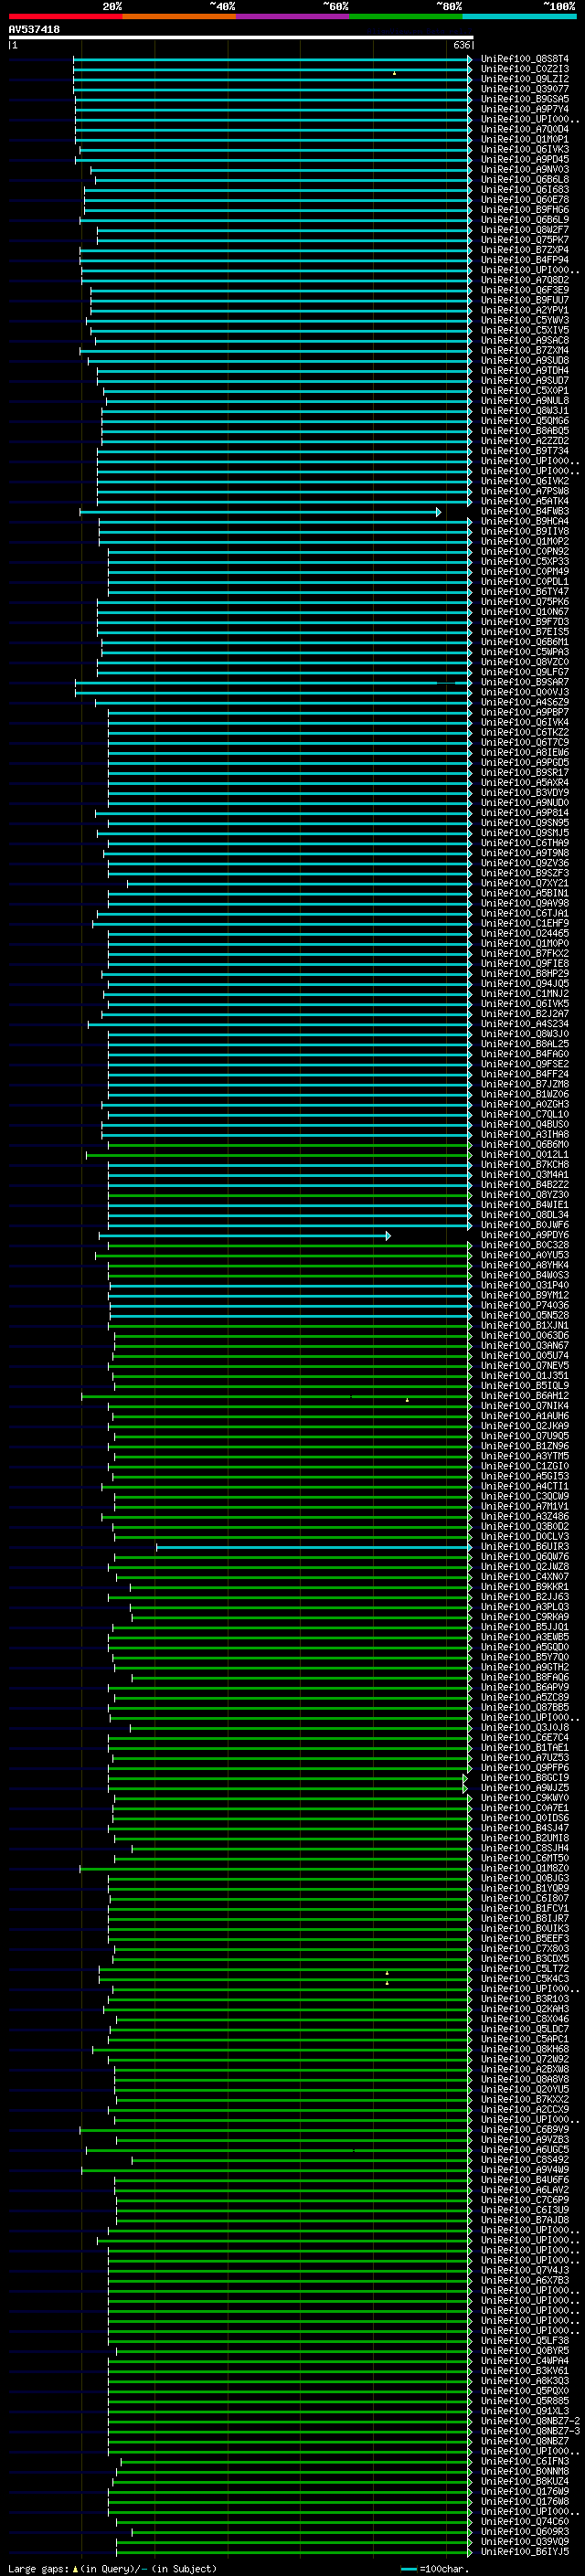
Task: Select the UniRef100_B7KCH8 label
Action: 525,1165
